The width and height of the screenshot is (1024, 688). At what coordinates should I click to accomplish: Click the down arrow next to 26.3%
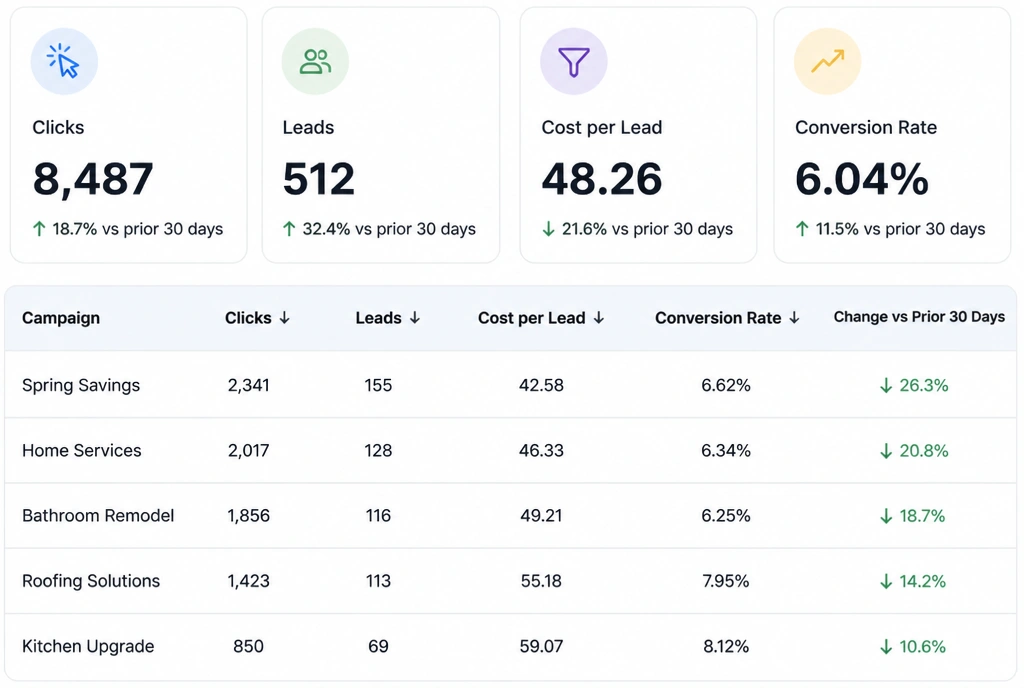(x=886, y=386)
